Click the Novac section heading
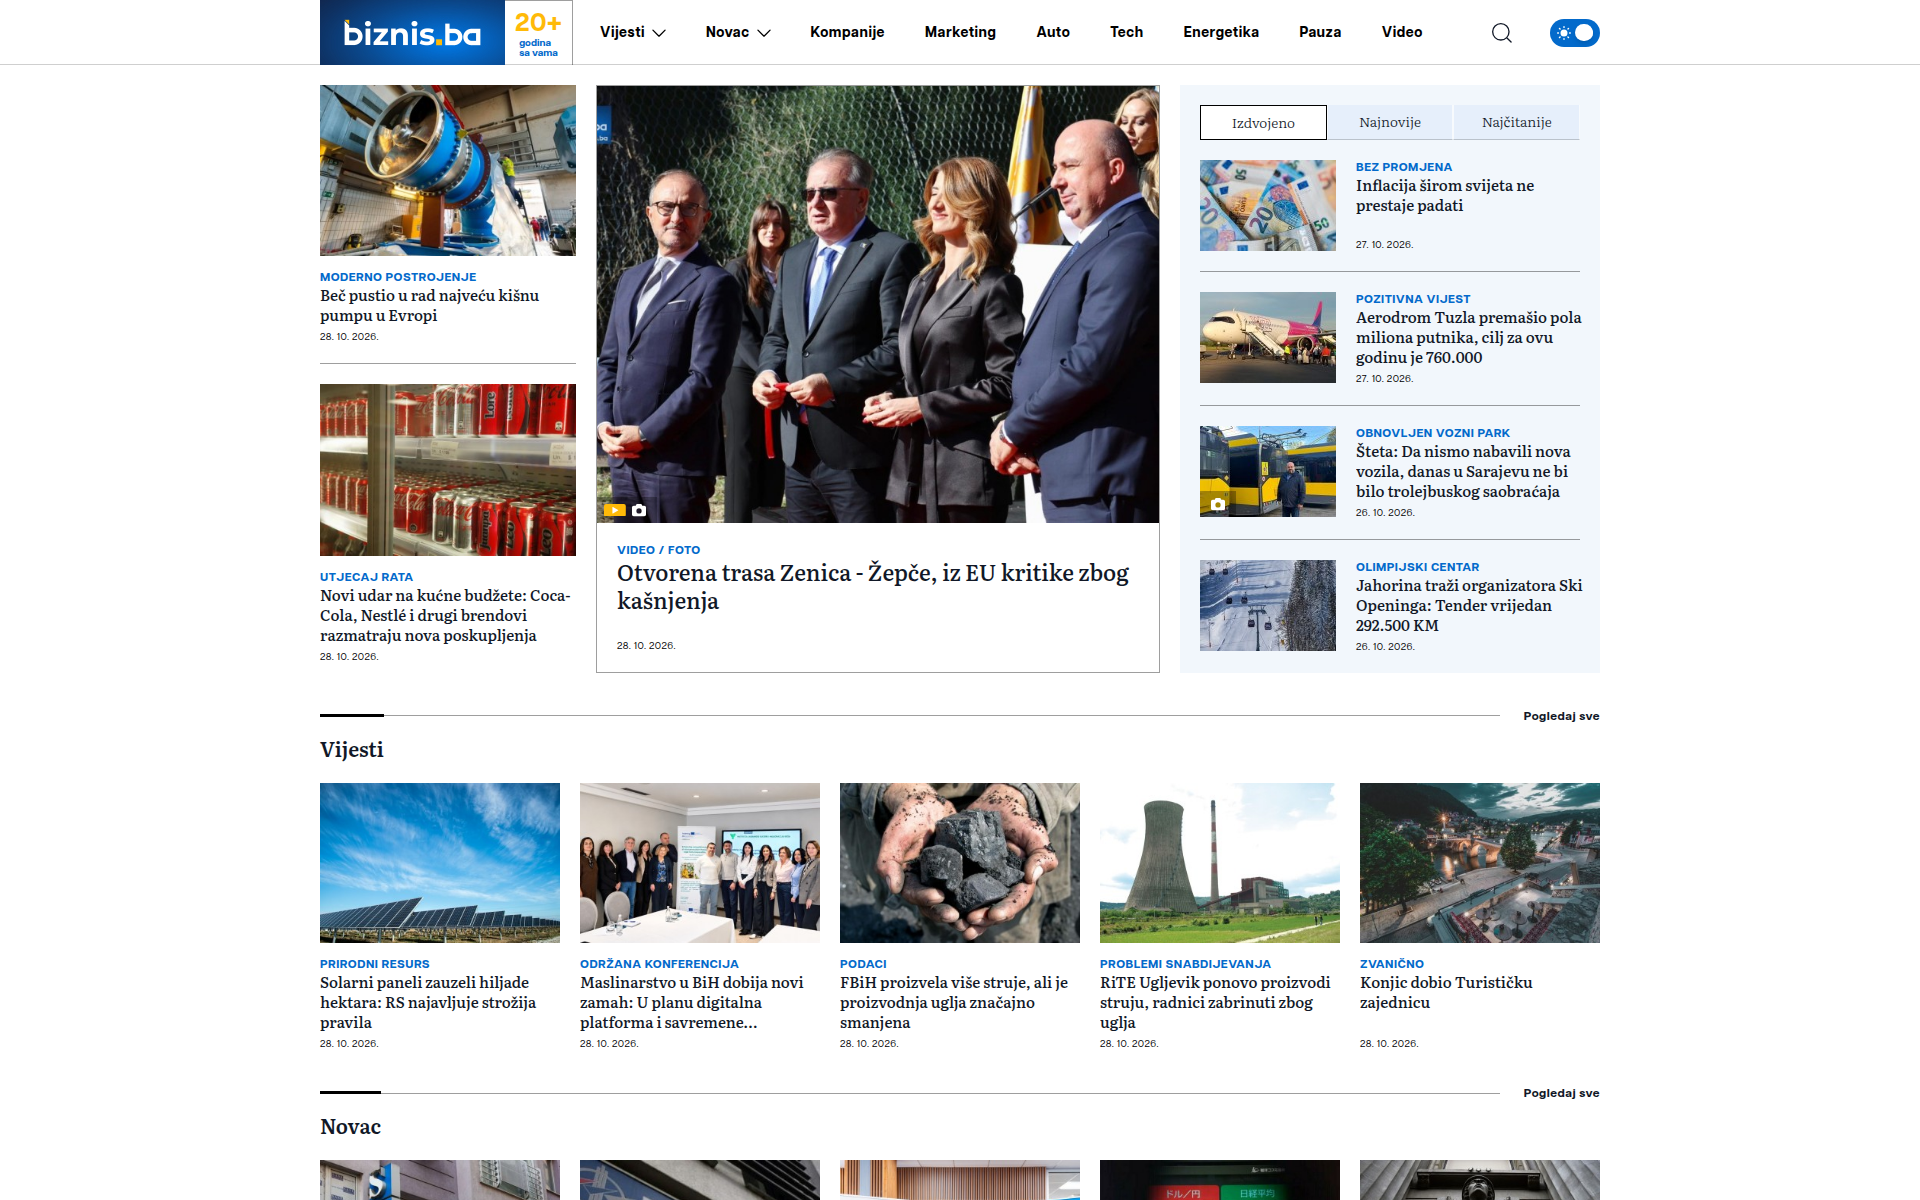Image resolution: width=1920 pixels, height=1200 pixels. 350,1127
